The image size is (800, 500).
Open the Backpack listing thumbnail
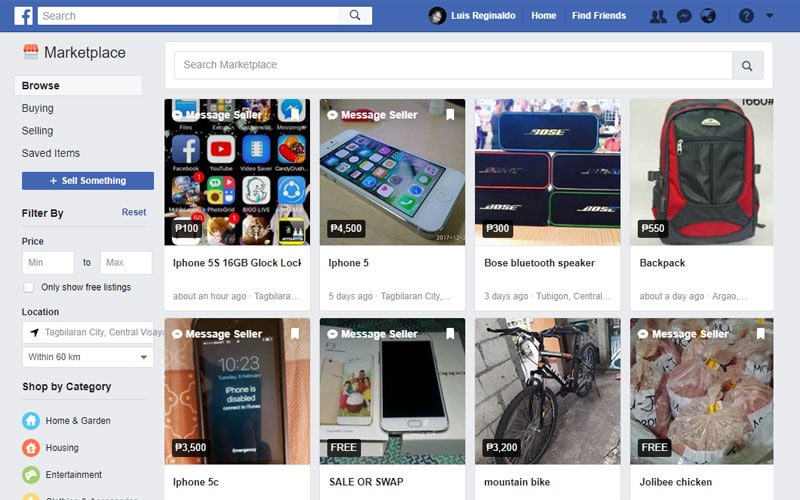(702, 172)
